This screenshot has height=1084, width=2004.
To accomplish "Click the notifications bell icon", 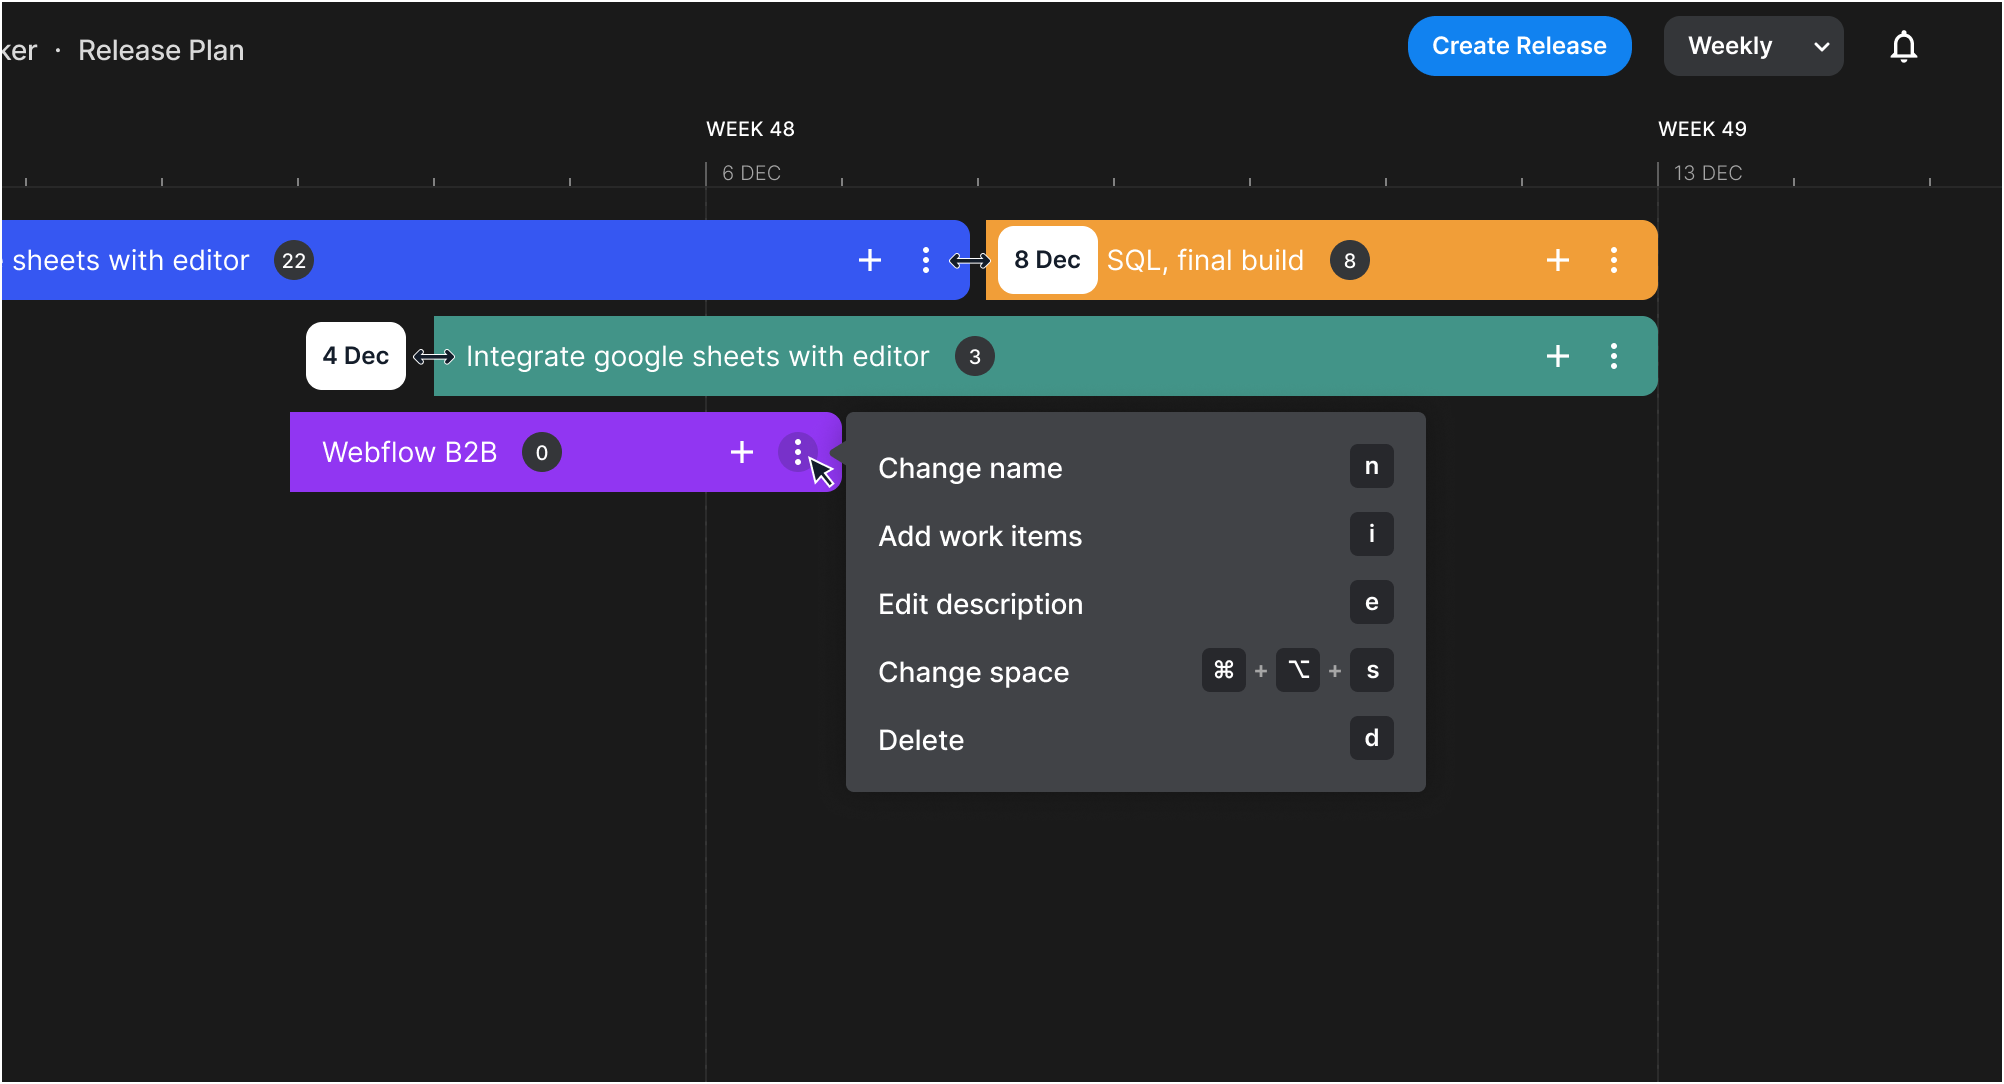I will click(1903, 47).
